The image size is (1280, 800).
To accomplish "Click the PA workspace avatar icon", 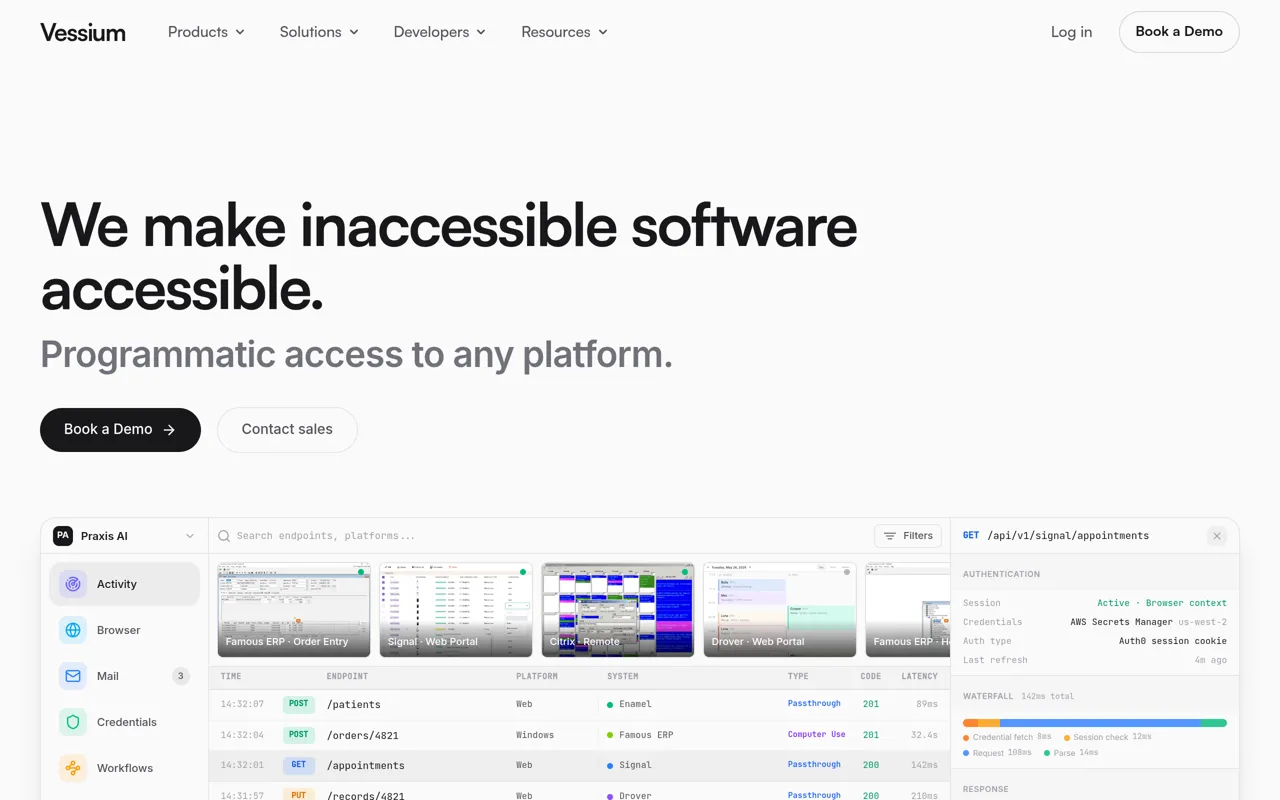I will [63, 536].
